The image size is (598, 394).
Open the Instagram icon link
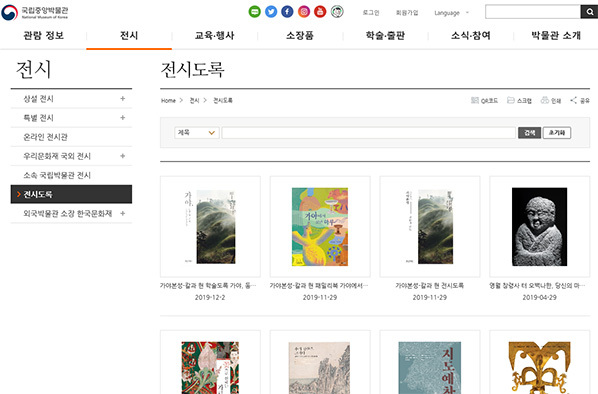pyautogui.click(x=304, y=12)
